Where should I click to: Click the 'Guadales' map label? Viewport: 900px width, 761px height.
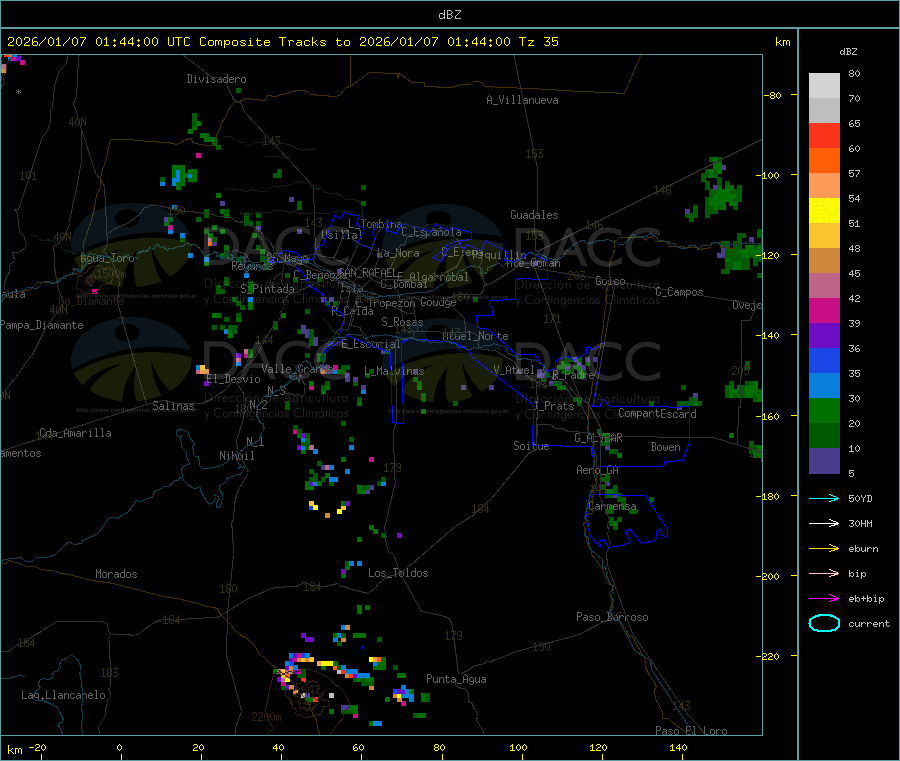pyautogui.click(x=534, y=215)
